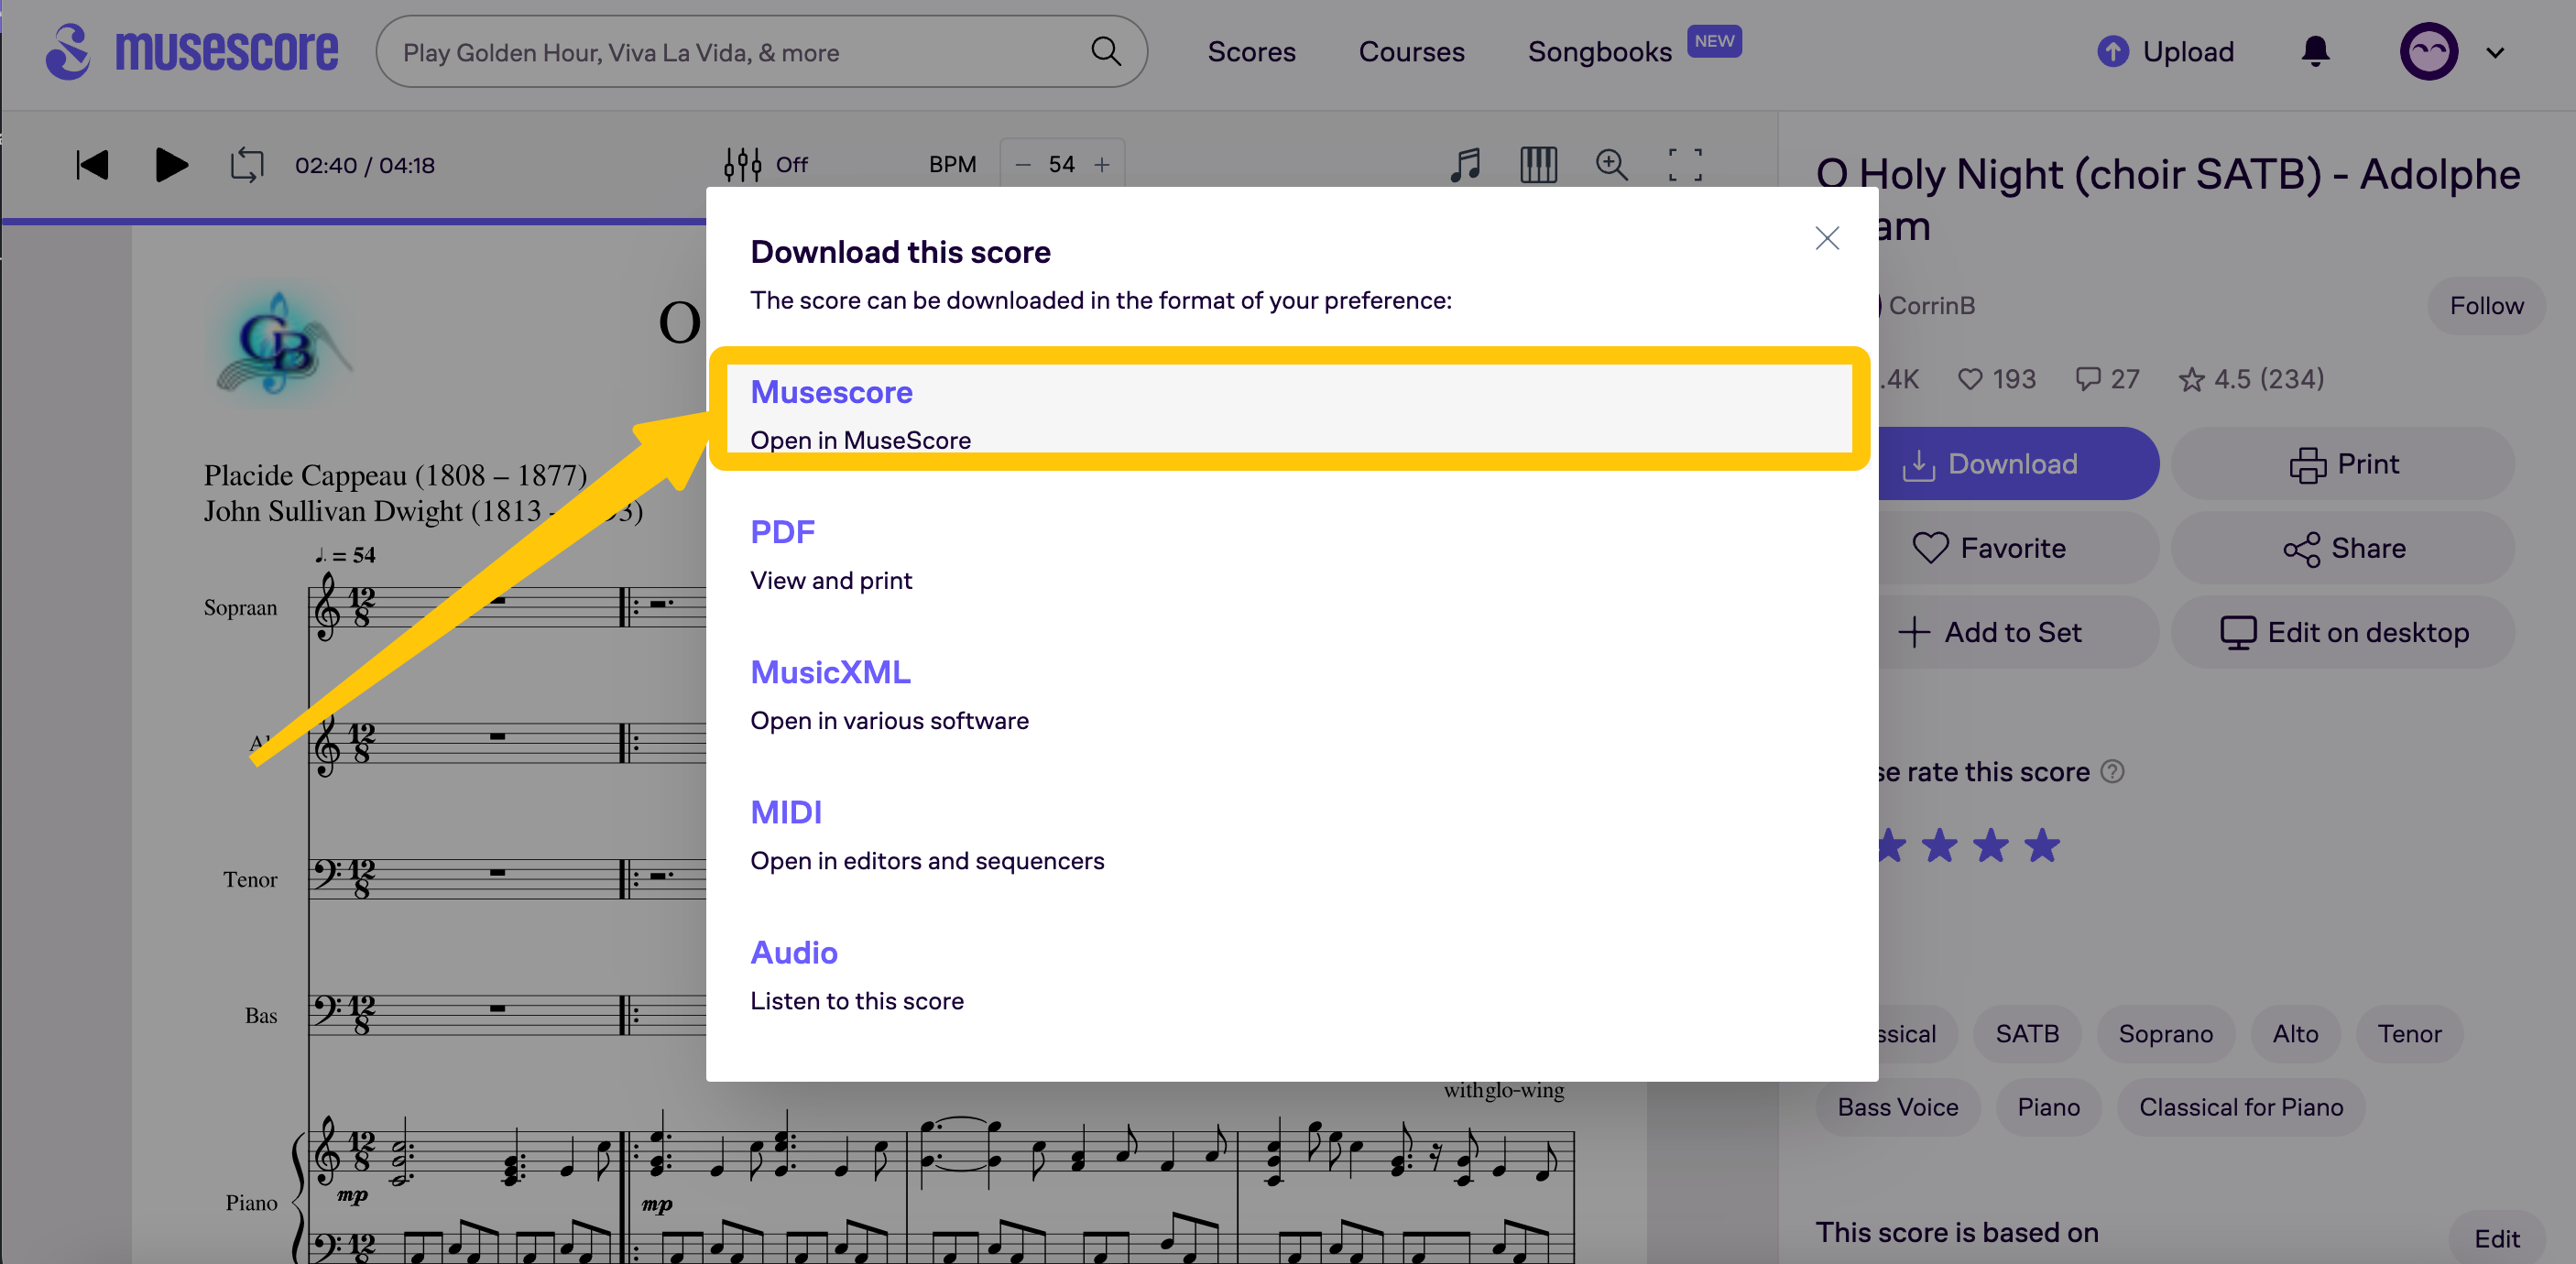Download the score in PDF format

tap(782, 531)
